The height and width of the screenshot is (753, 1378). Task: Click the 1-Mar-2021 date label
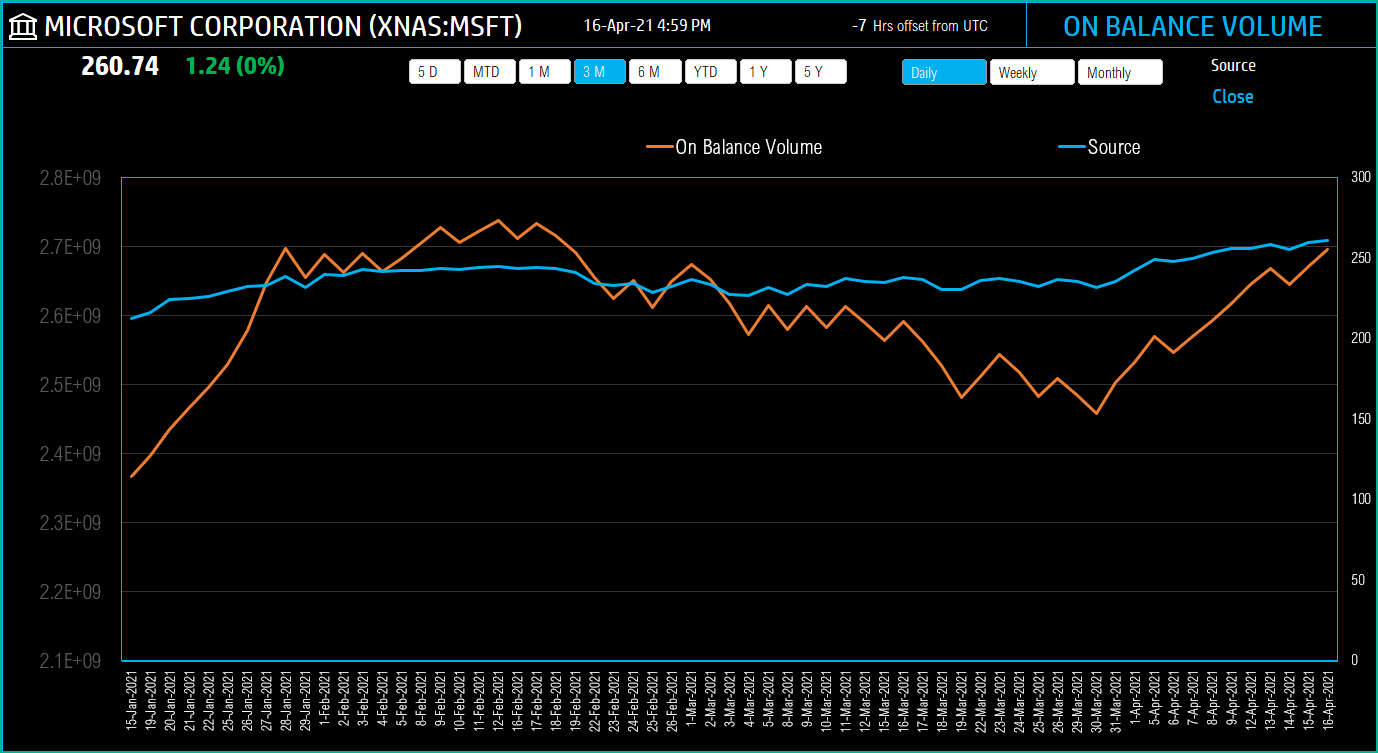coord(692,700)
